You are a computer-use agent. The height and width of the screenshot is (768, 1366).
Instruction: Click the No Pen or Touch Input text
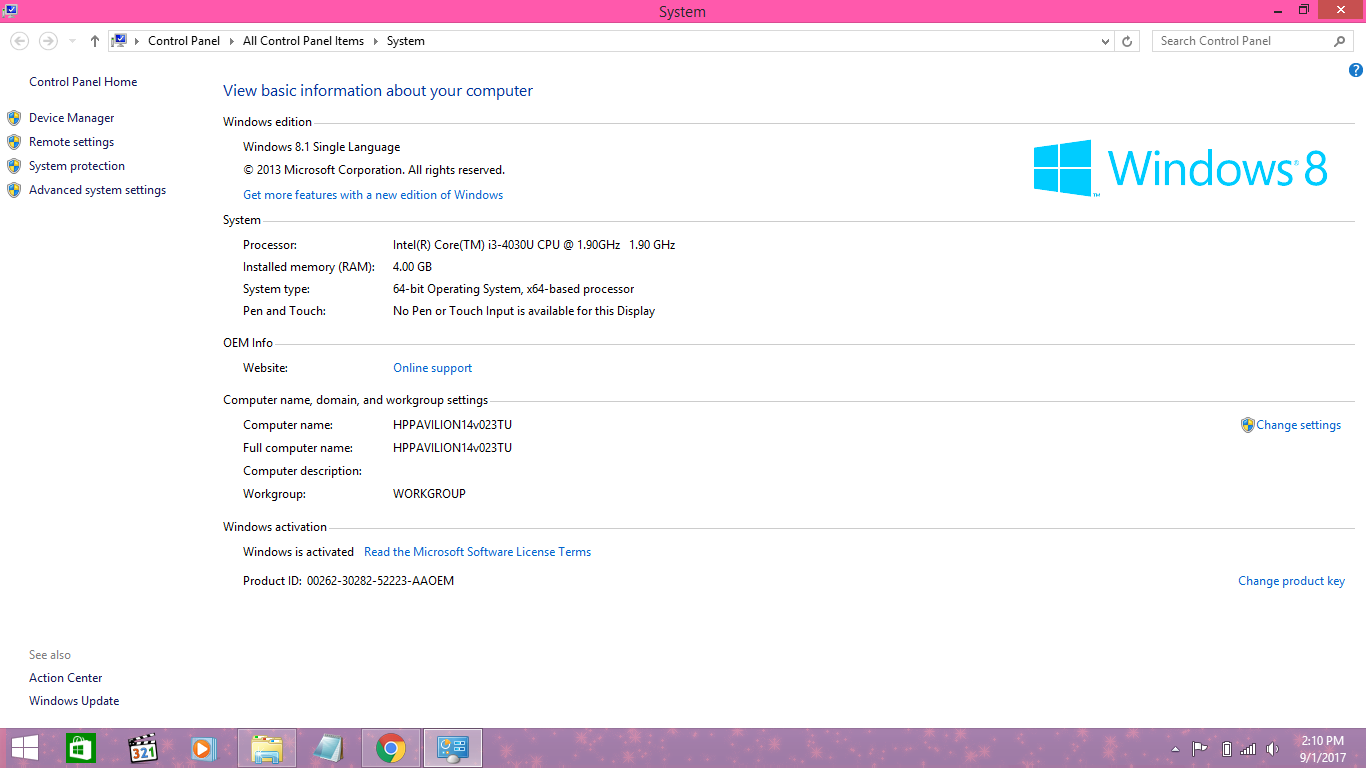coord(524,311)
